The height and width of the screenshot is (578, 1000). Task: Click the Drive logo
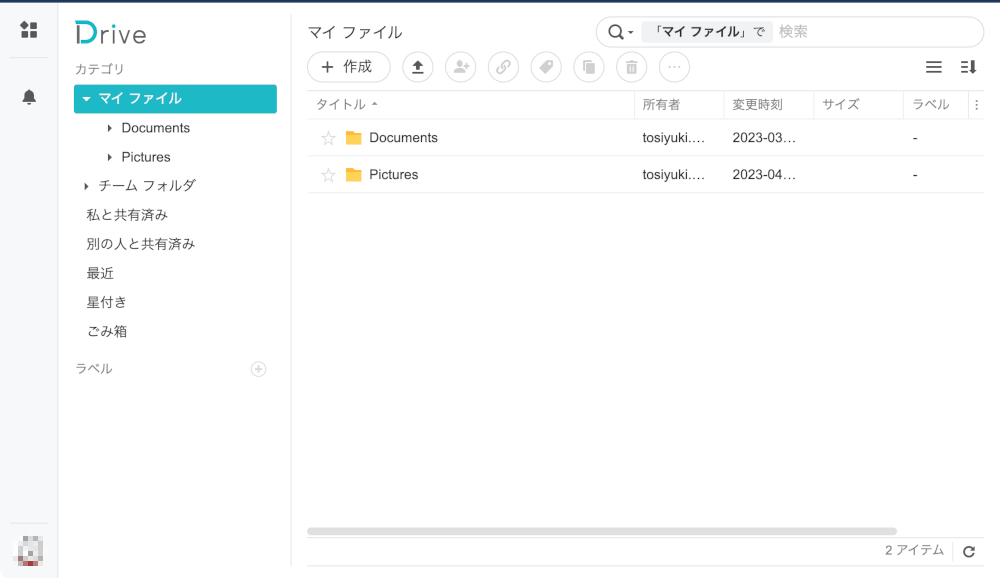110,33
